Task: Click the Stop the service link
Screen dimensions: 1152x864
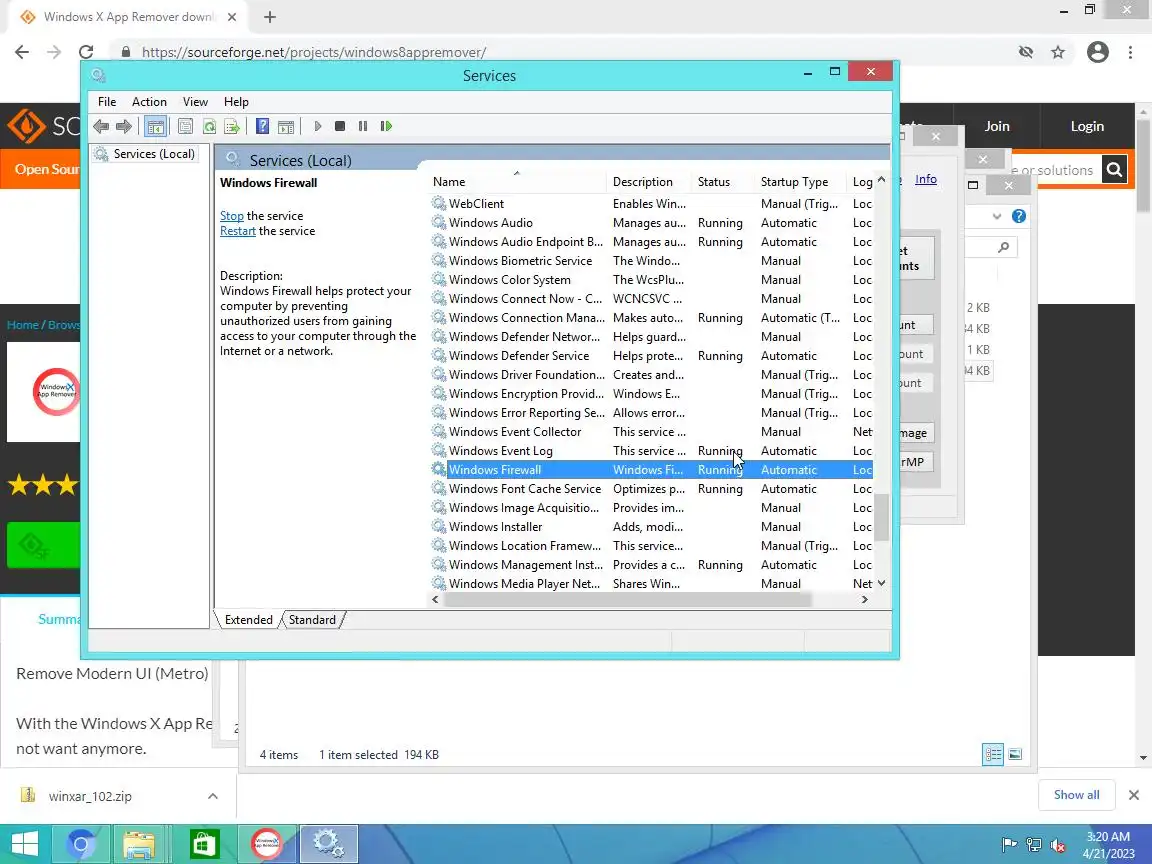Action: click(x=231, y=215)
